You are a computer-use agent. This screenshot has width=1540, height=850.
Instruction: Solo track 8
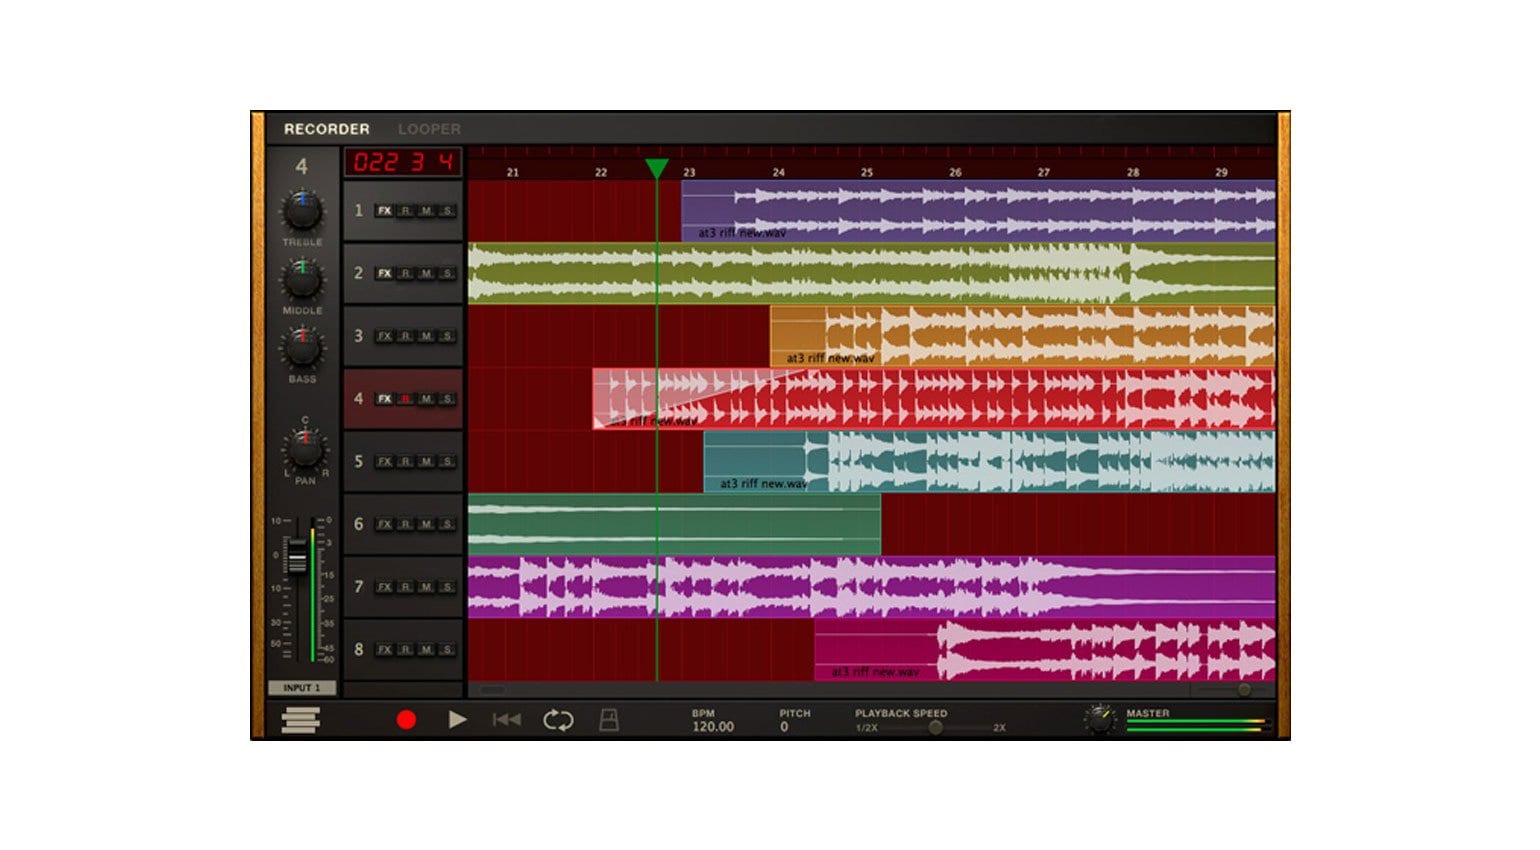coord(447,650)
